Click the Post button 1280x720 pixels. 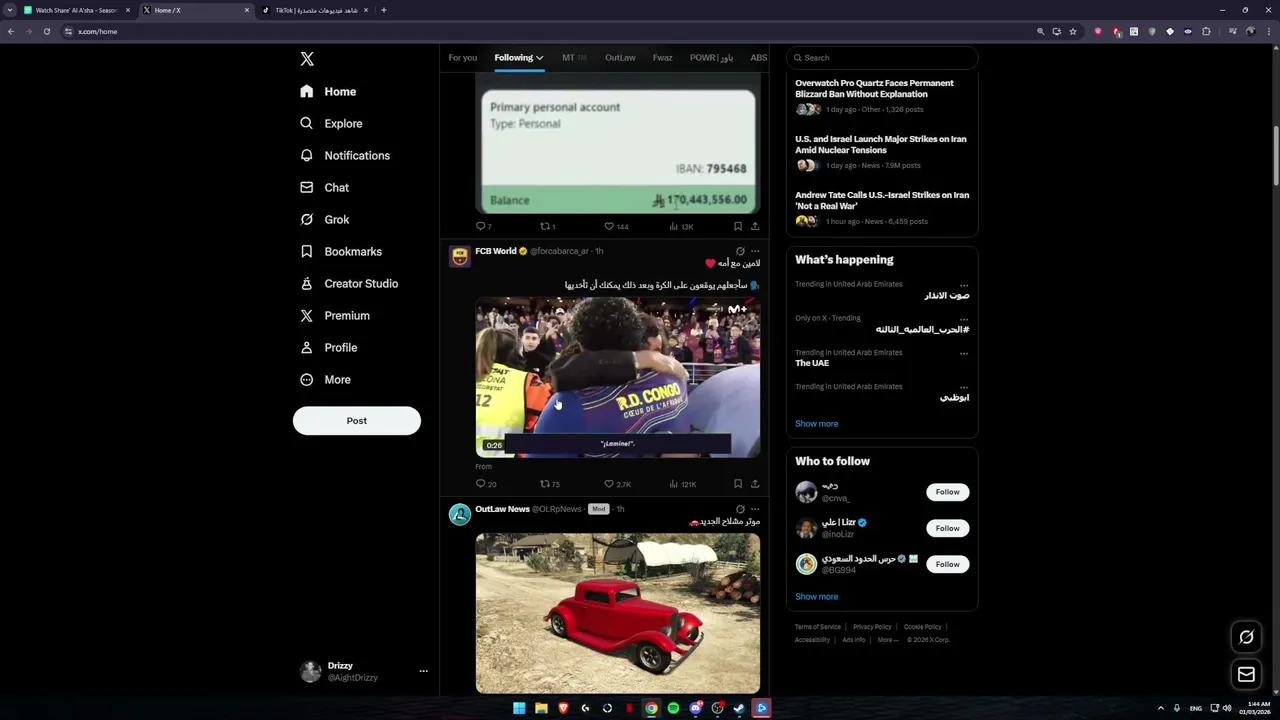[x=357, y=421]
